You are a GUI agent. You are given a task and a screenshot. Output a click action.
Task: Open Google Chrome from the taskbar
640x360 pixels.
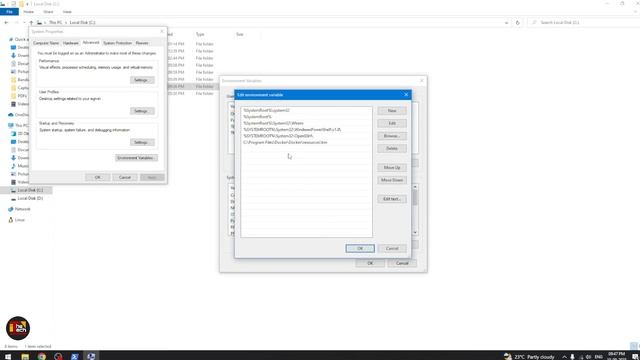coord(42,356)
